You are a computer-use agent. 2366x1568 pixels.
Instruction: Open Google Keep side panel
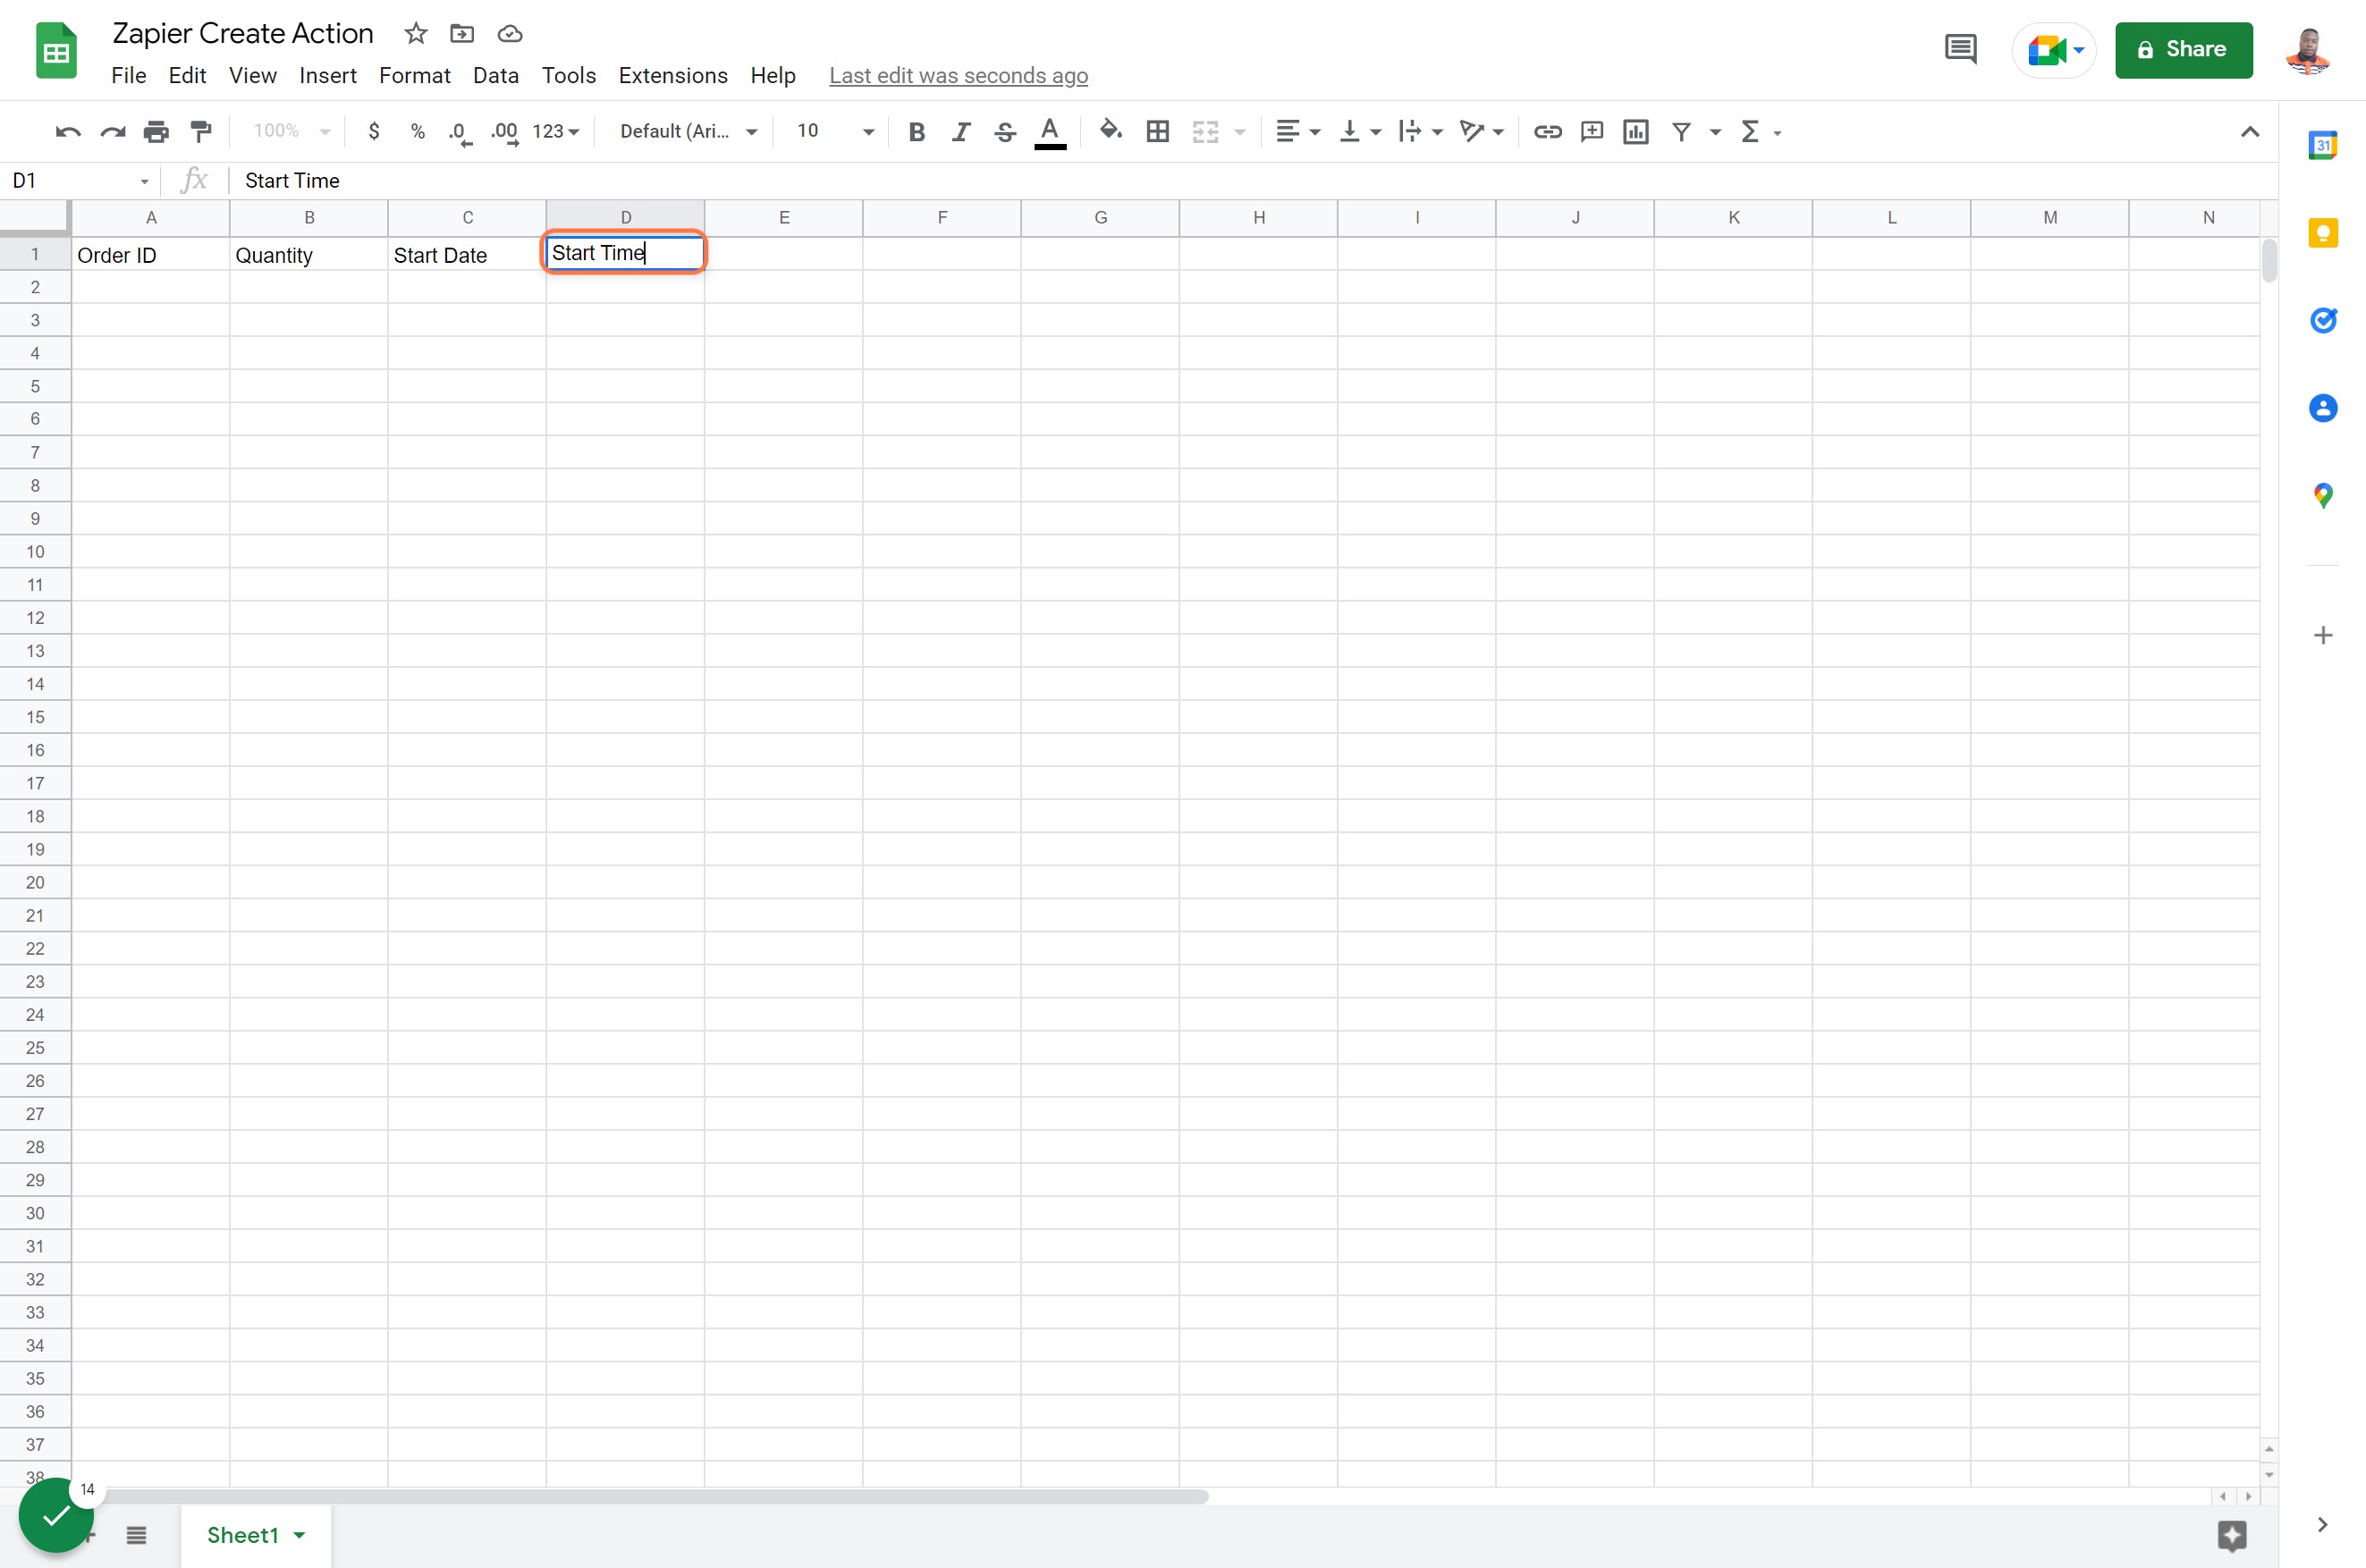pos(2323,233)
